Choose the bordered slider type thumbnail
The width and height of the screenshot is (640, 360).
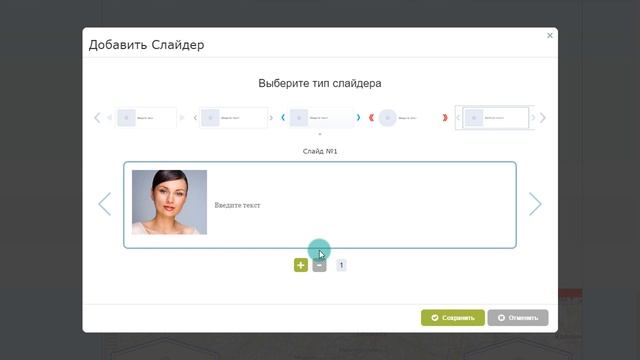pyautogui.click(x=495, y=118)
